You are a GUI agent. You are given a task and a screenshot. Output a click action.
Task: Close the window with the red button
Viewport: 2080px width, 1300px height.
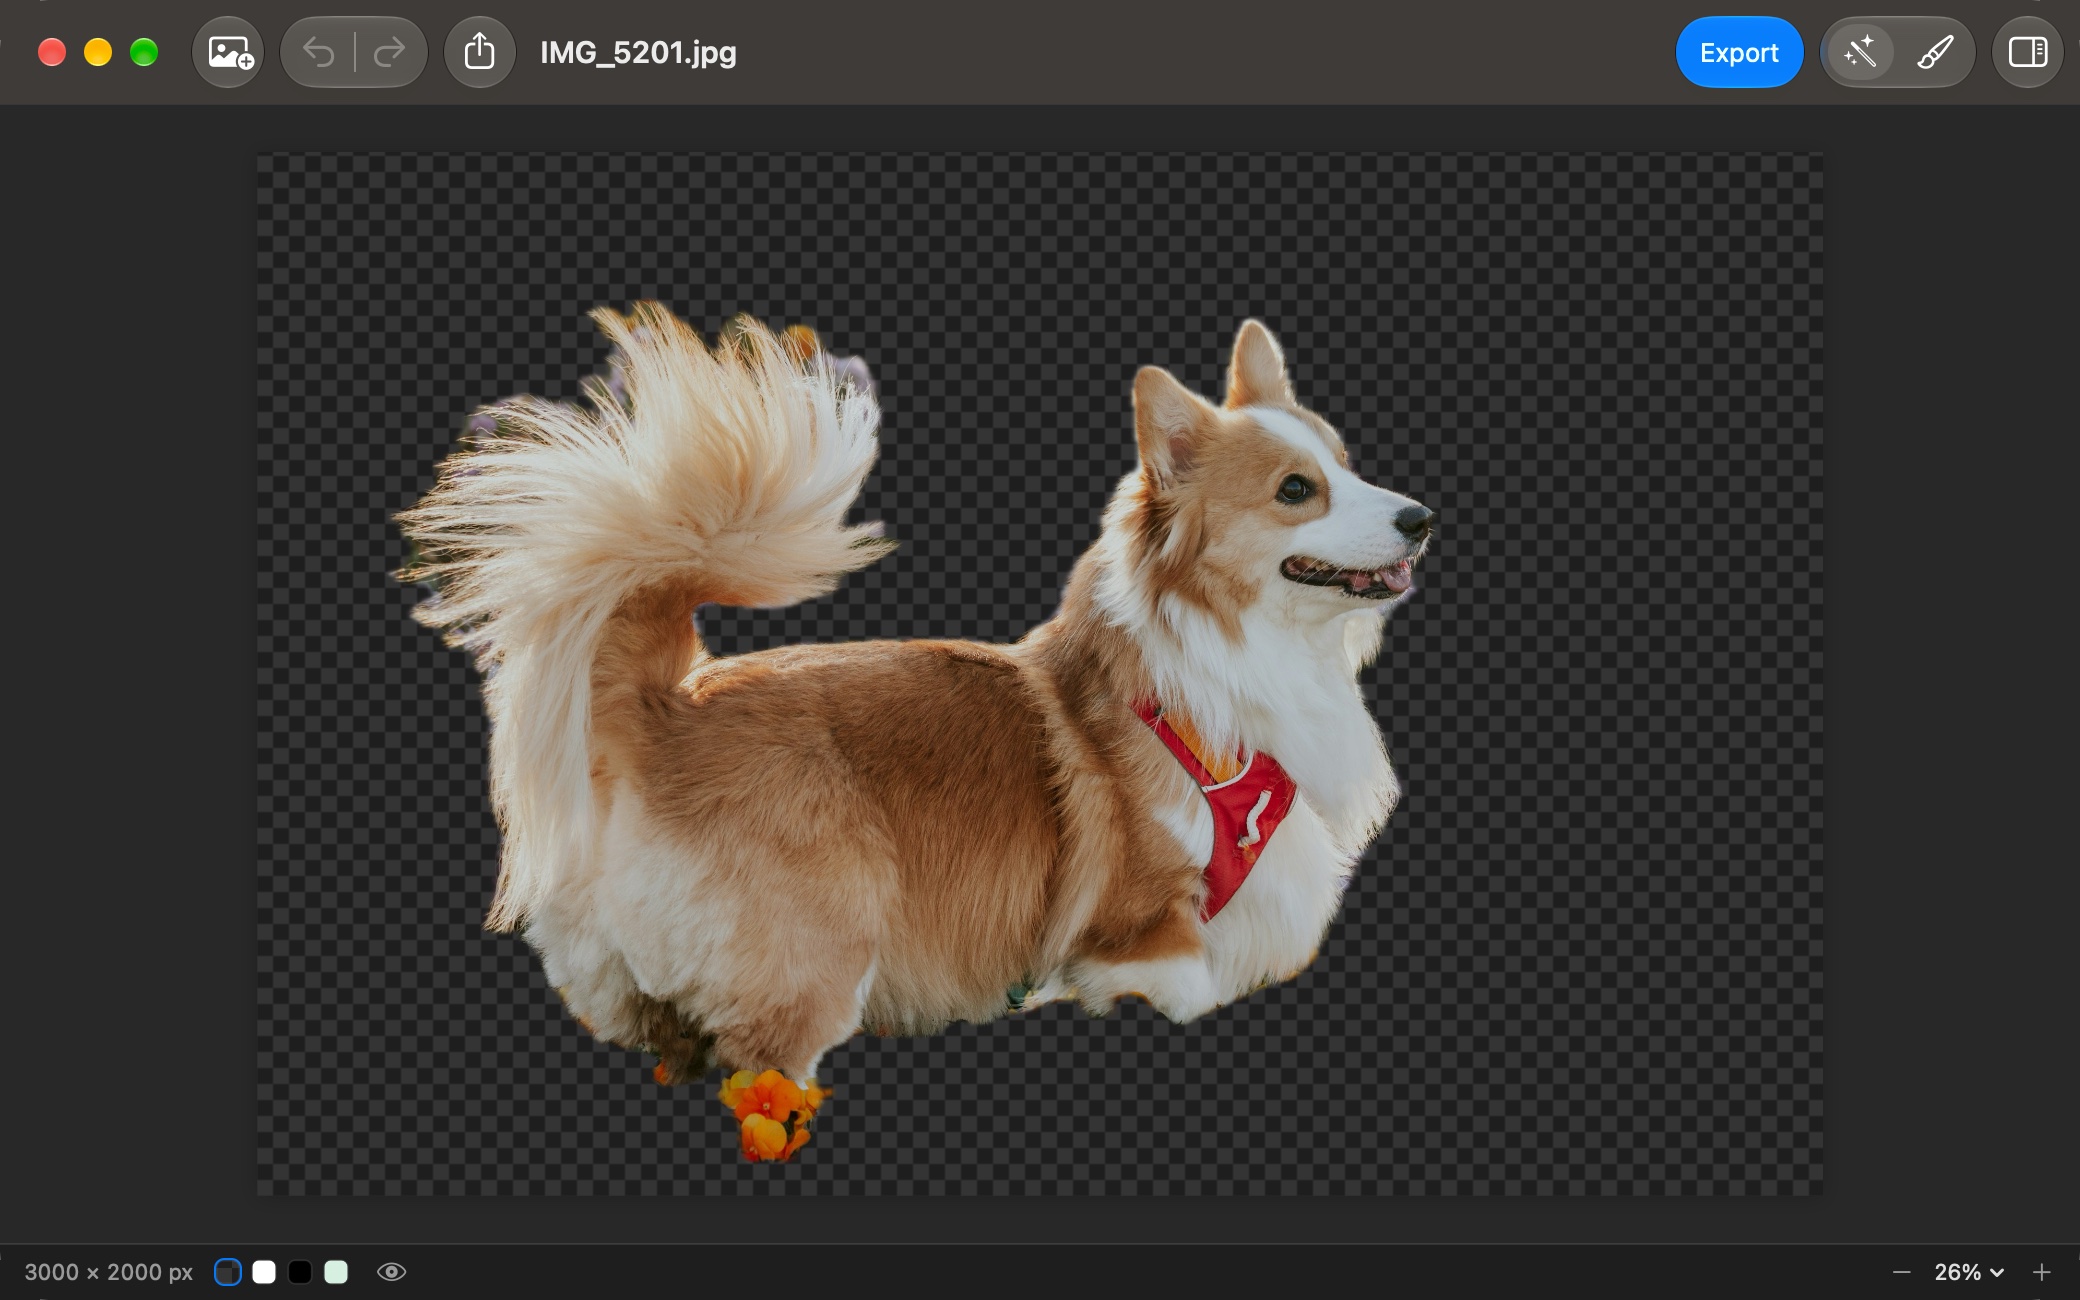52,52
